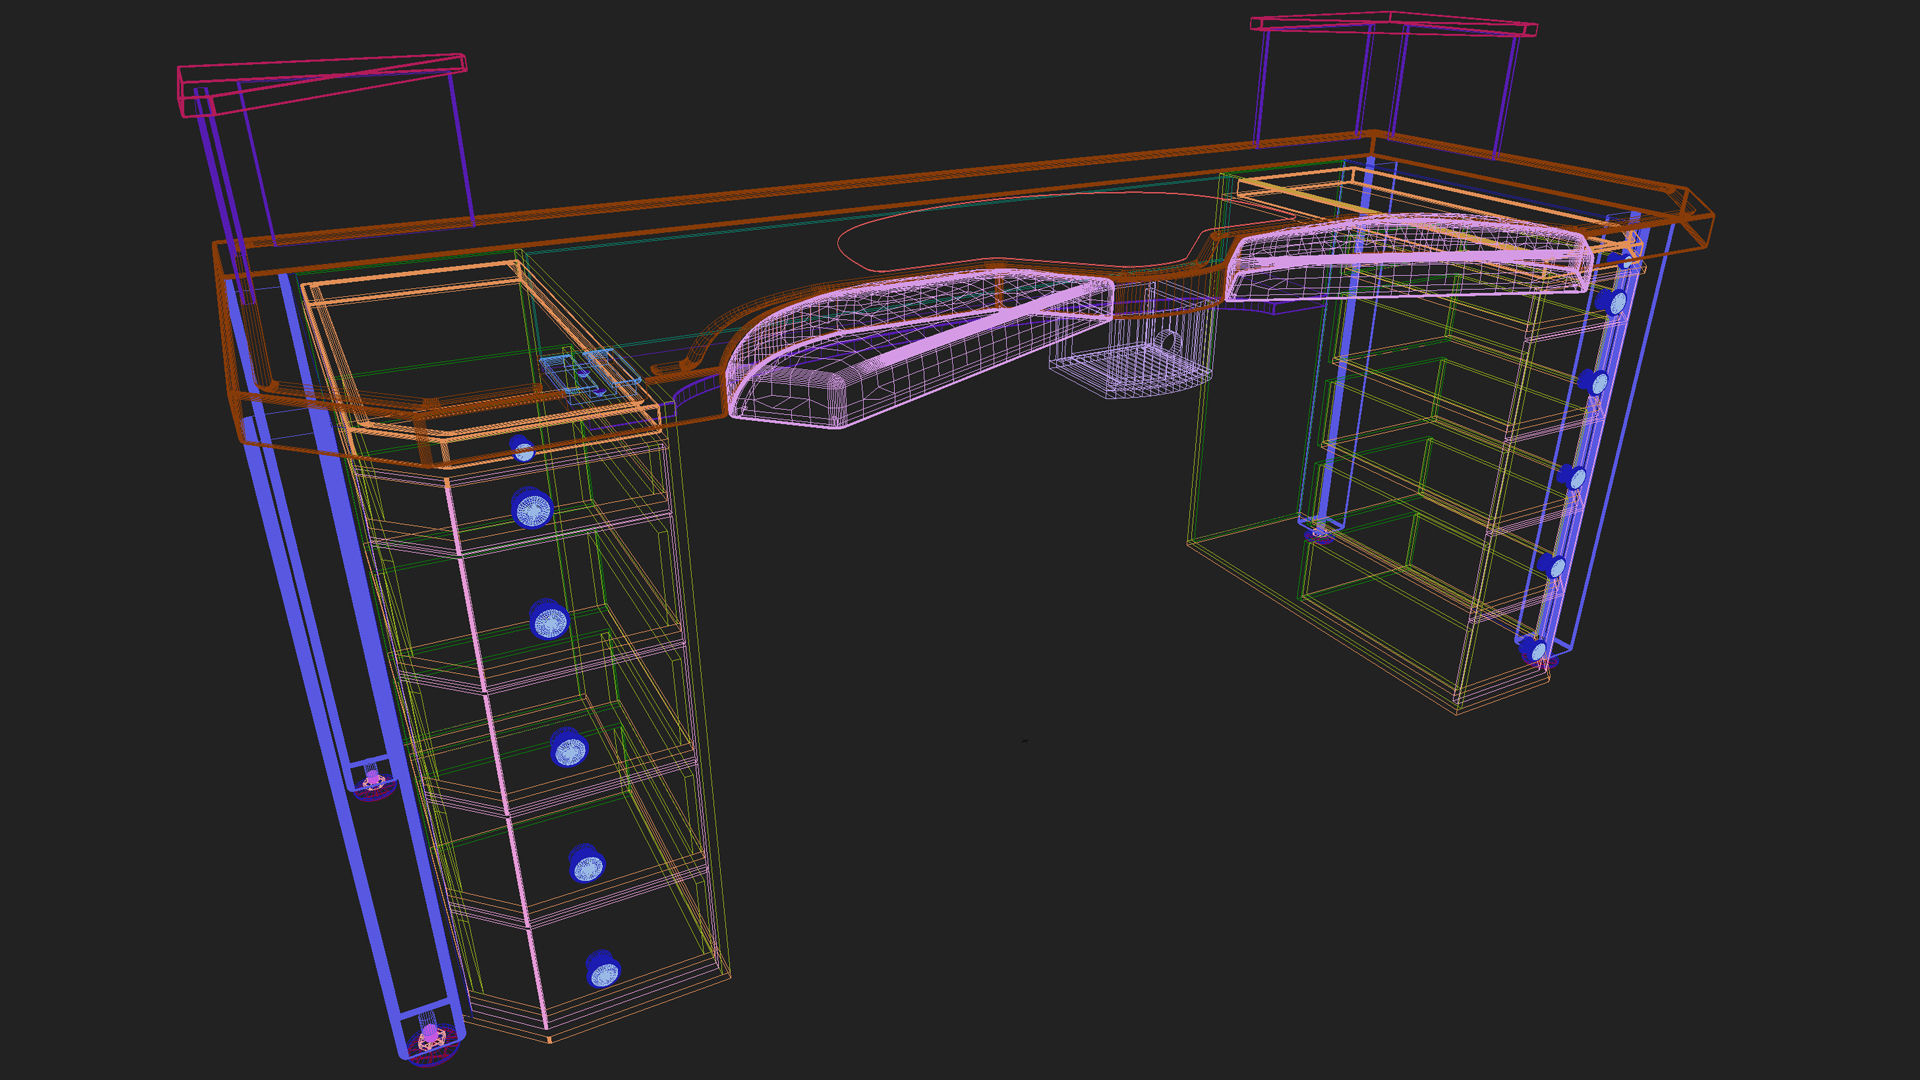Image resolution: width=1920 pixels, height=1080 pixels.
Task: Click the magenta upper-right raised shelf
Action: pyautogui.click(x=1394, y=24)
